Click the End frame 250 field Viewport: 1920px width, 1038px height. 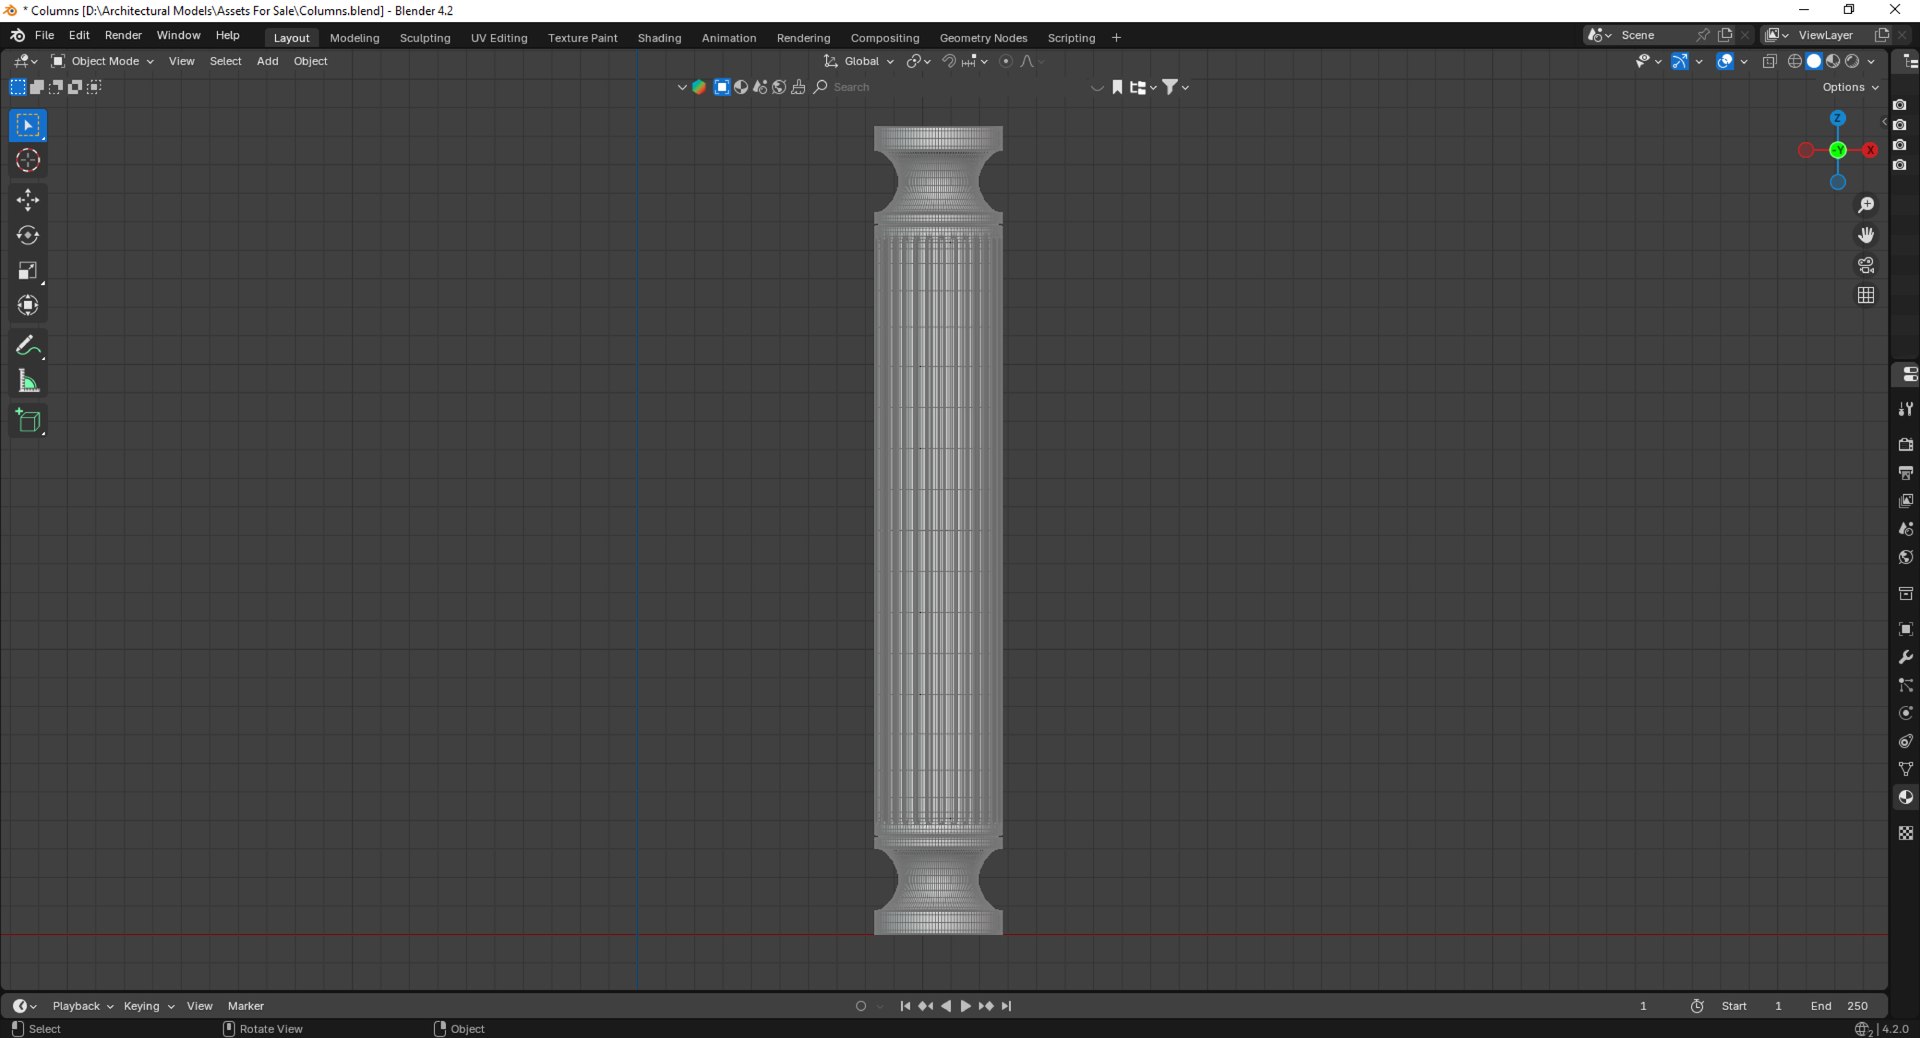click(x=1840, y=1006)
